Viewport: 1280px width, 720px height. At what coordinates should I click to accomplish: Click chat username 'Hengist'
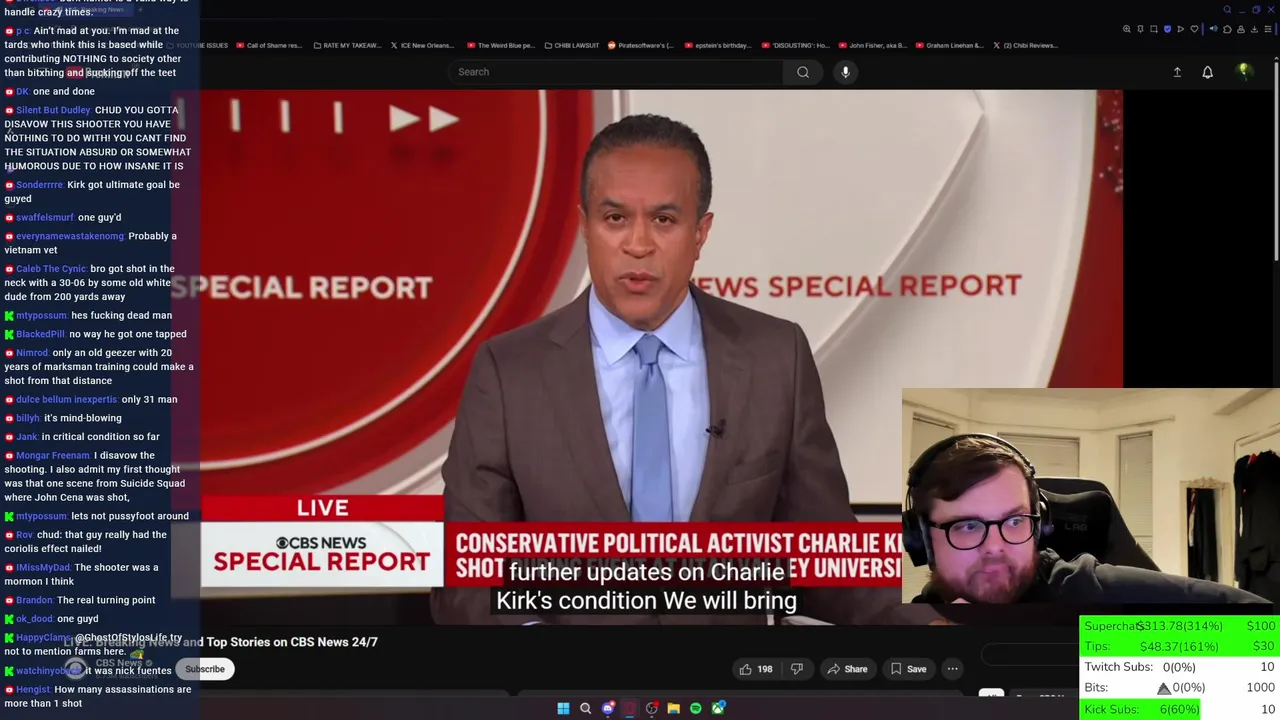coord(34,690)
